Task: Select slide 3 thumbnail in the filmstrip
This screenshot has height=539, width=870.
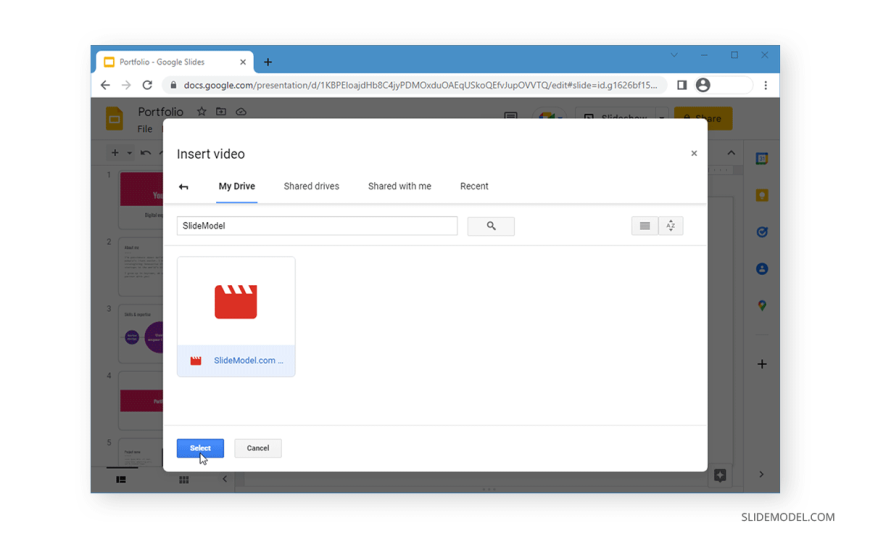Action: coord(141,334)
